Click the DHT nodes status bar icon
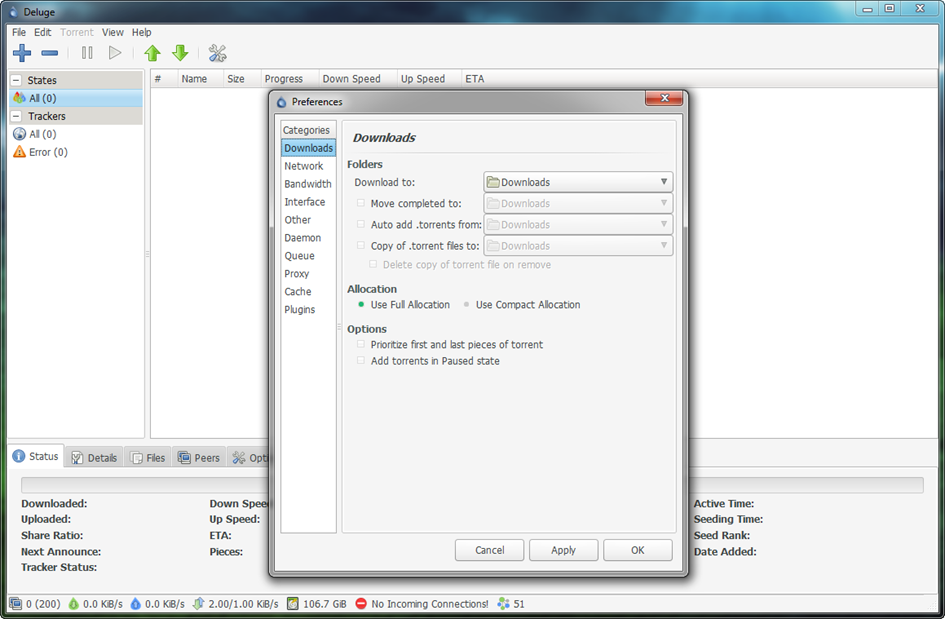Viewport: 945px width, 619px height. coord(503,603)
